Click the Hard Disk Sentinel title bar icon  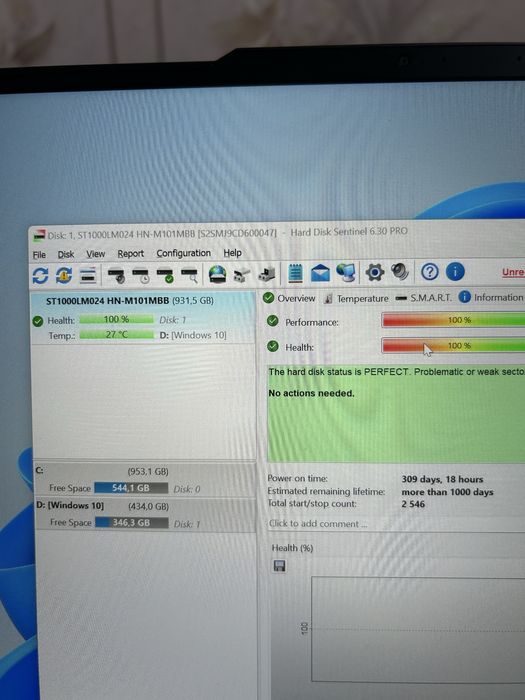[39, 235]
